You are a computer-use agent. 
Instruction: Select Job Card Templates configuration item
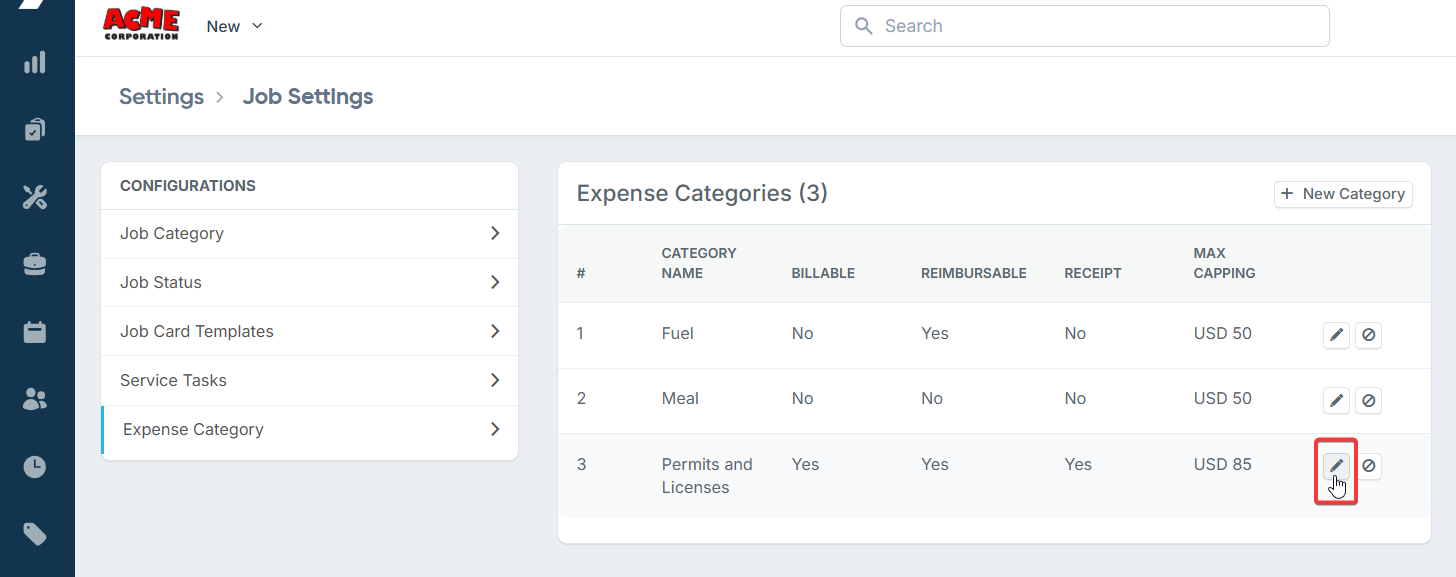(197, 331)
